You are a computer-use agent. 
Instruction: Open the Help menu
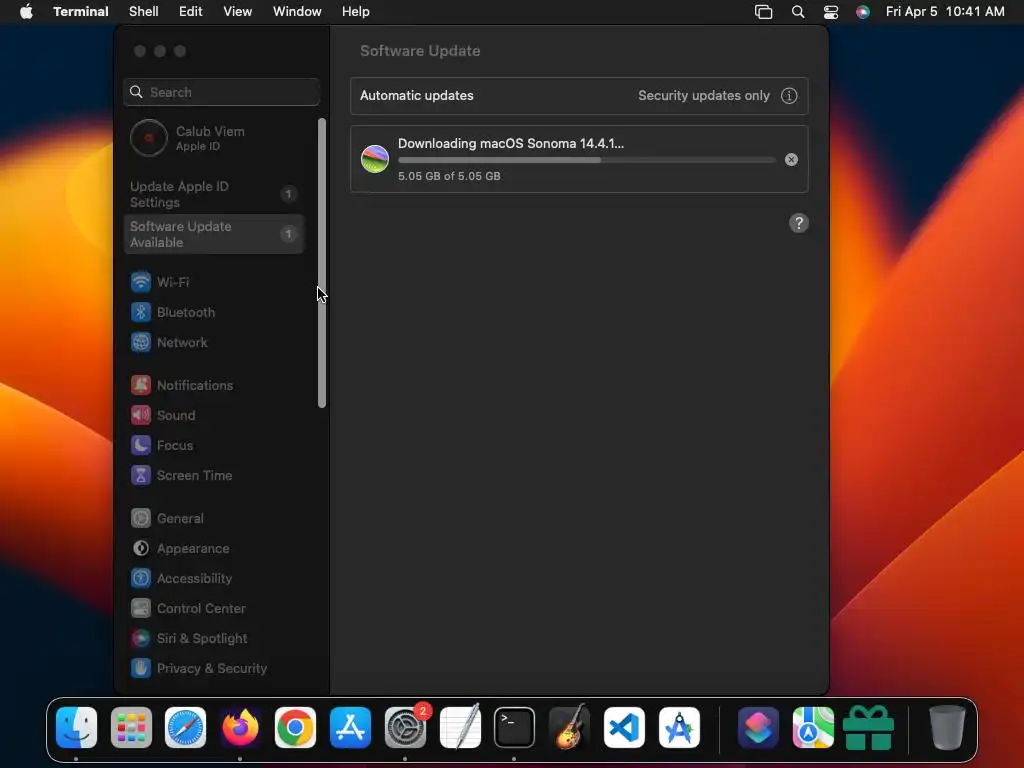pyautogui.click(x=356, y=12)
